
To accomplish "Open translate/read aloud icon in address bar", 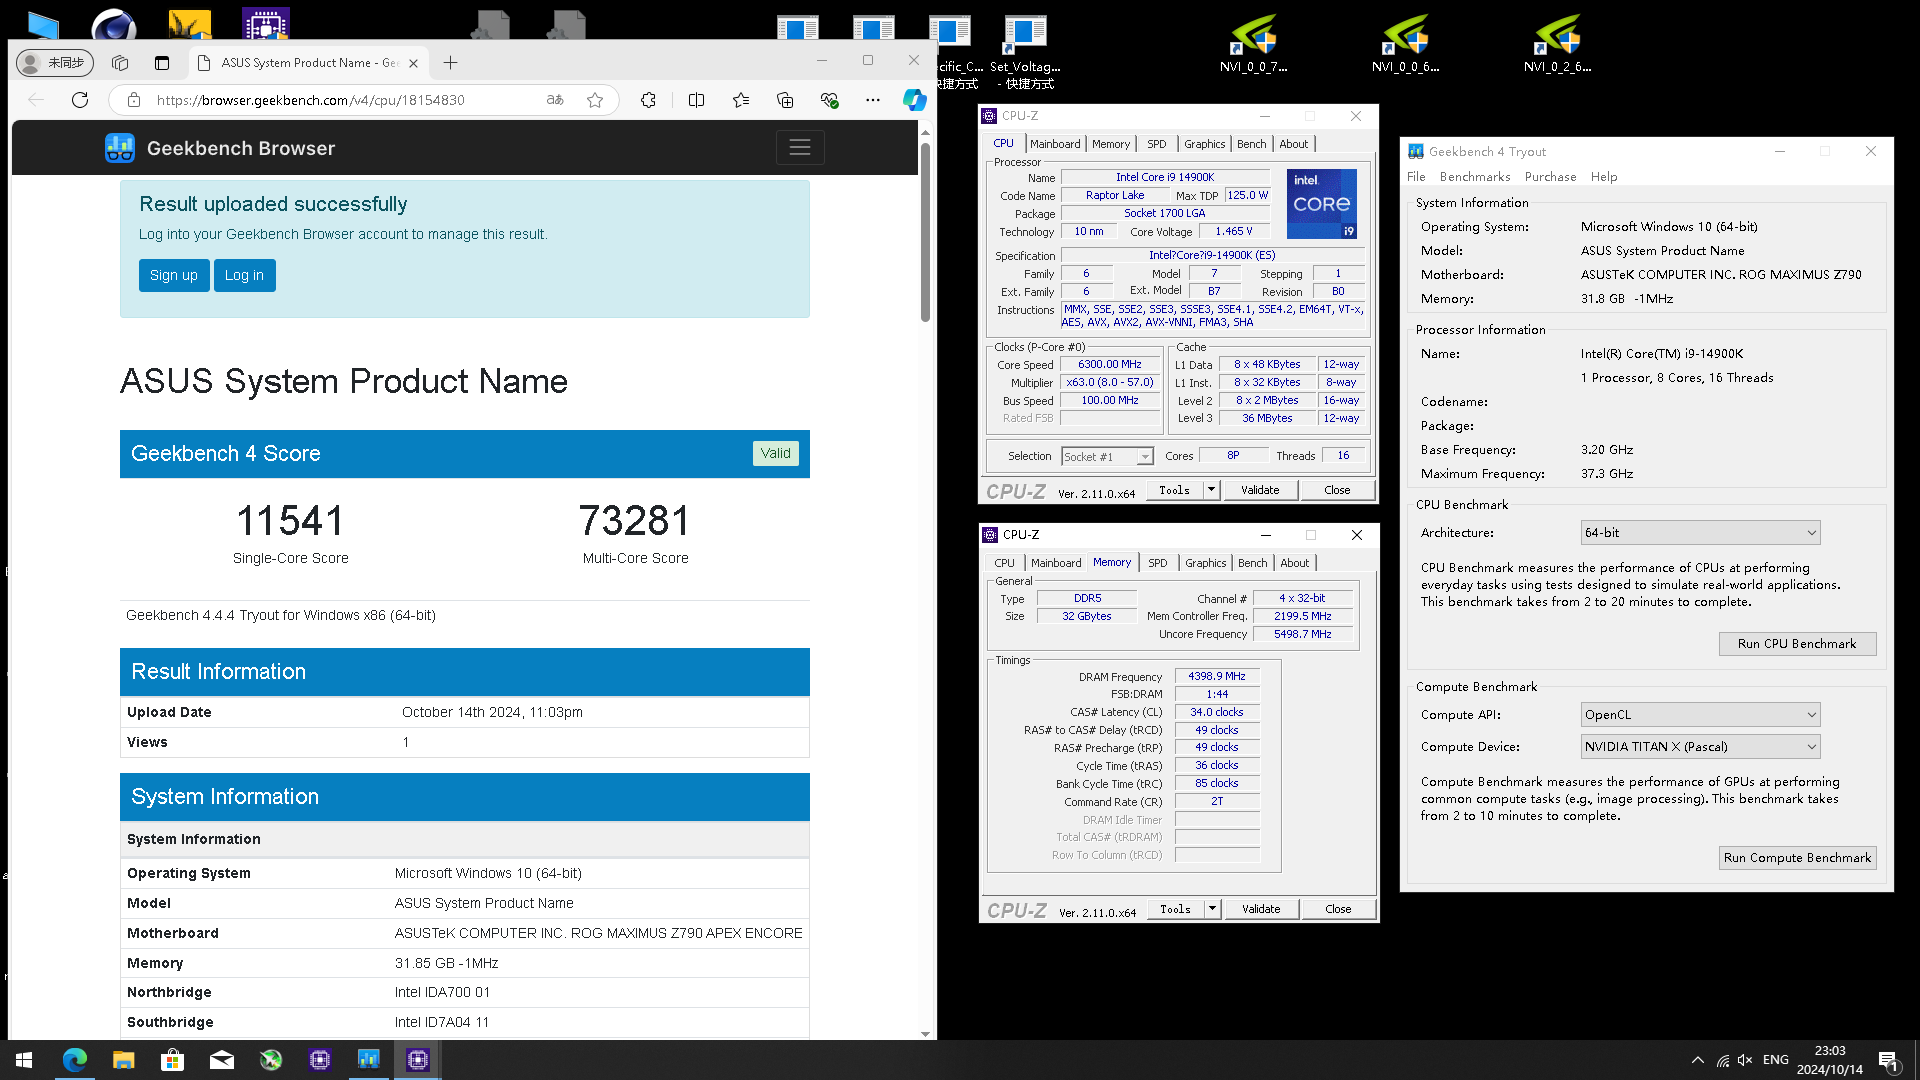I will click(x=555, y=100).
